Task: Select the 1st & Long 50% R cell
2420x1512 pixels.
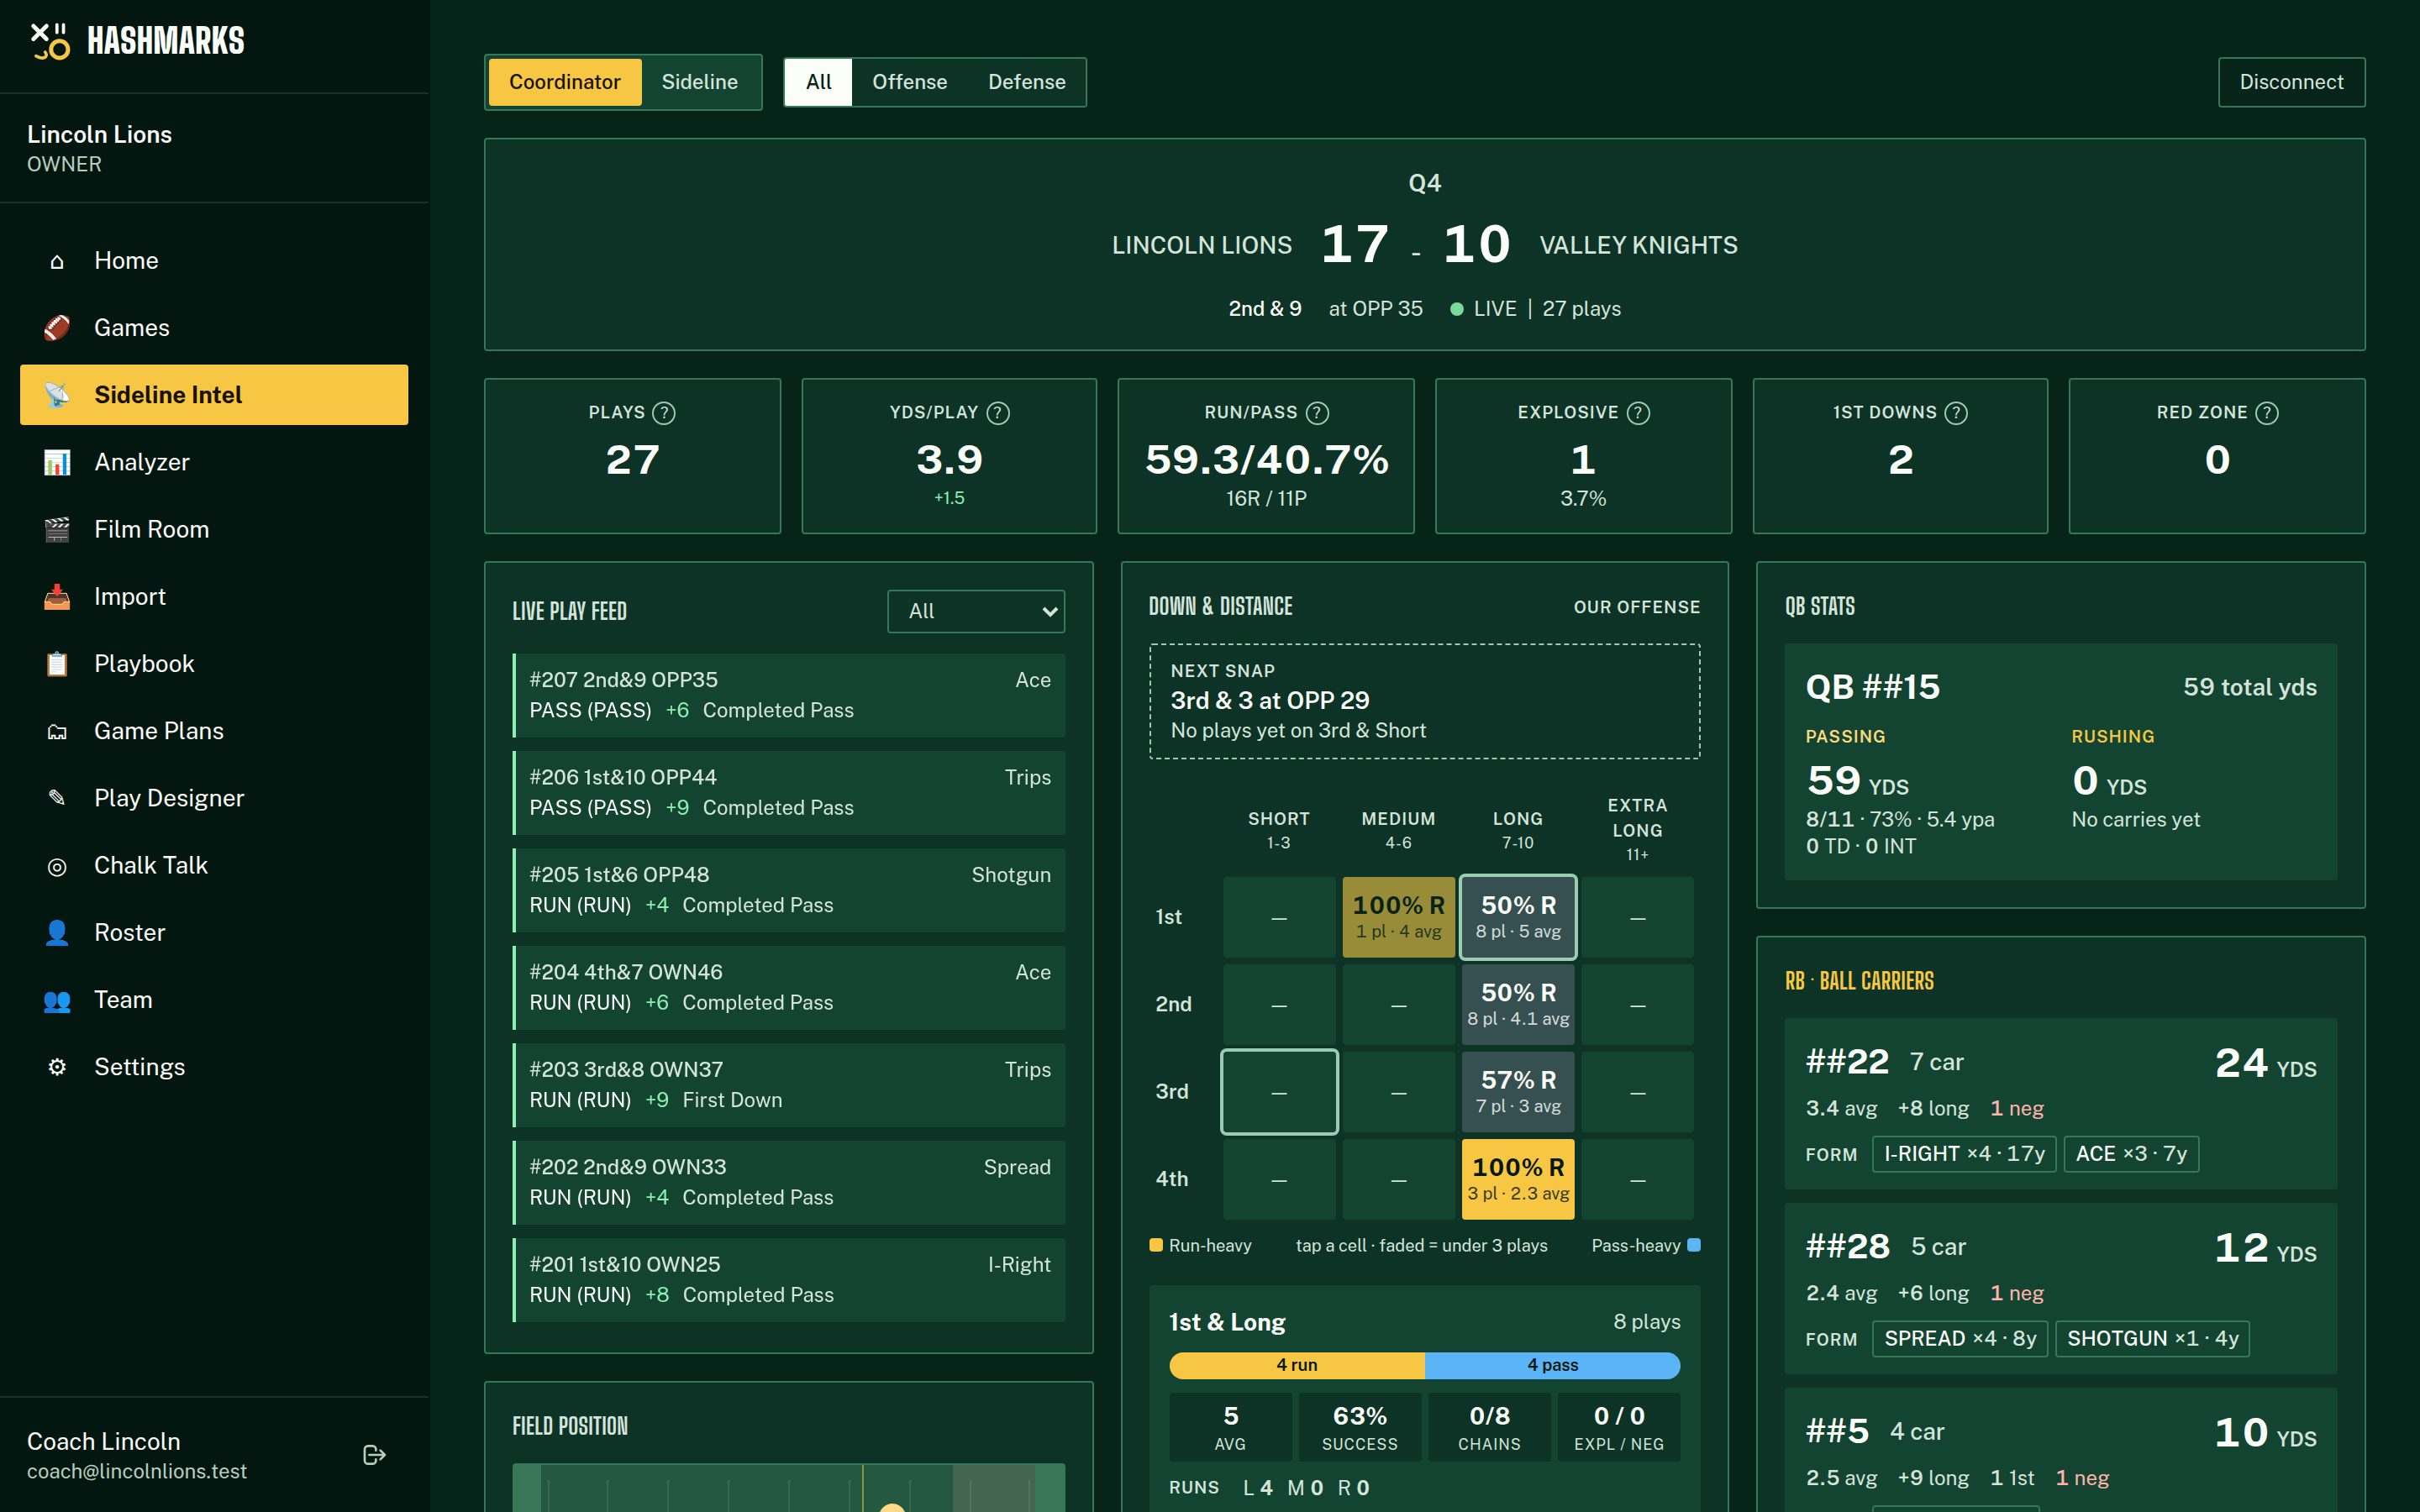Action: [x=1518, y=917]
